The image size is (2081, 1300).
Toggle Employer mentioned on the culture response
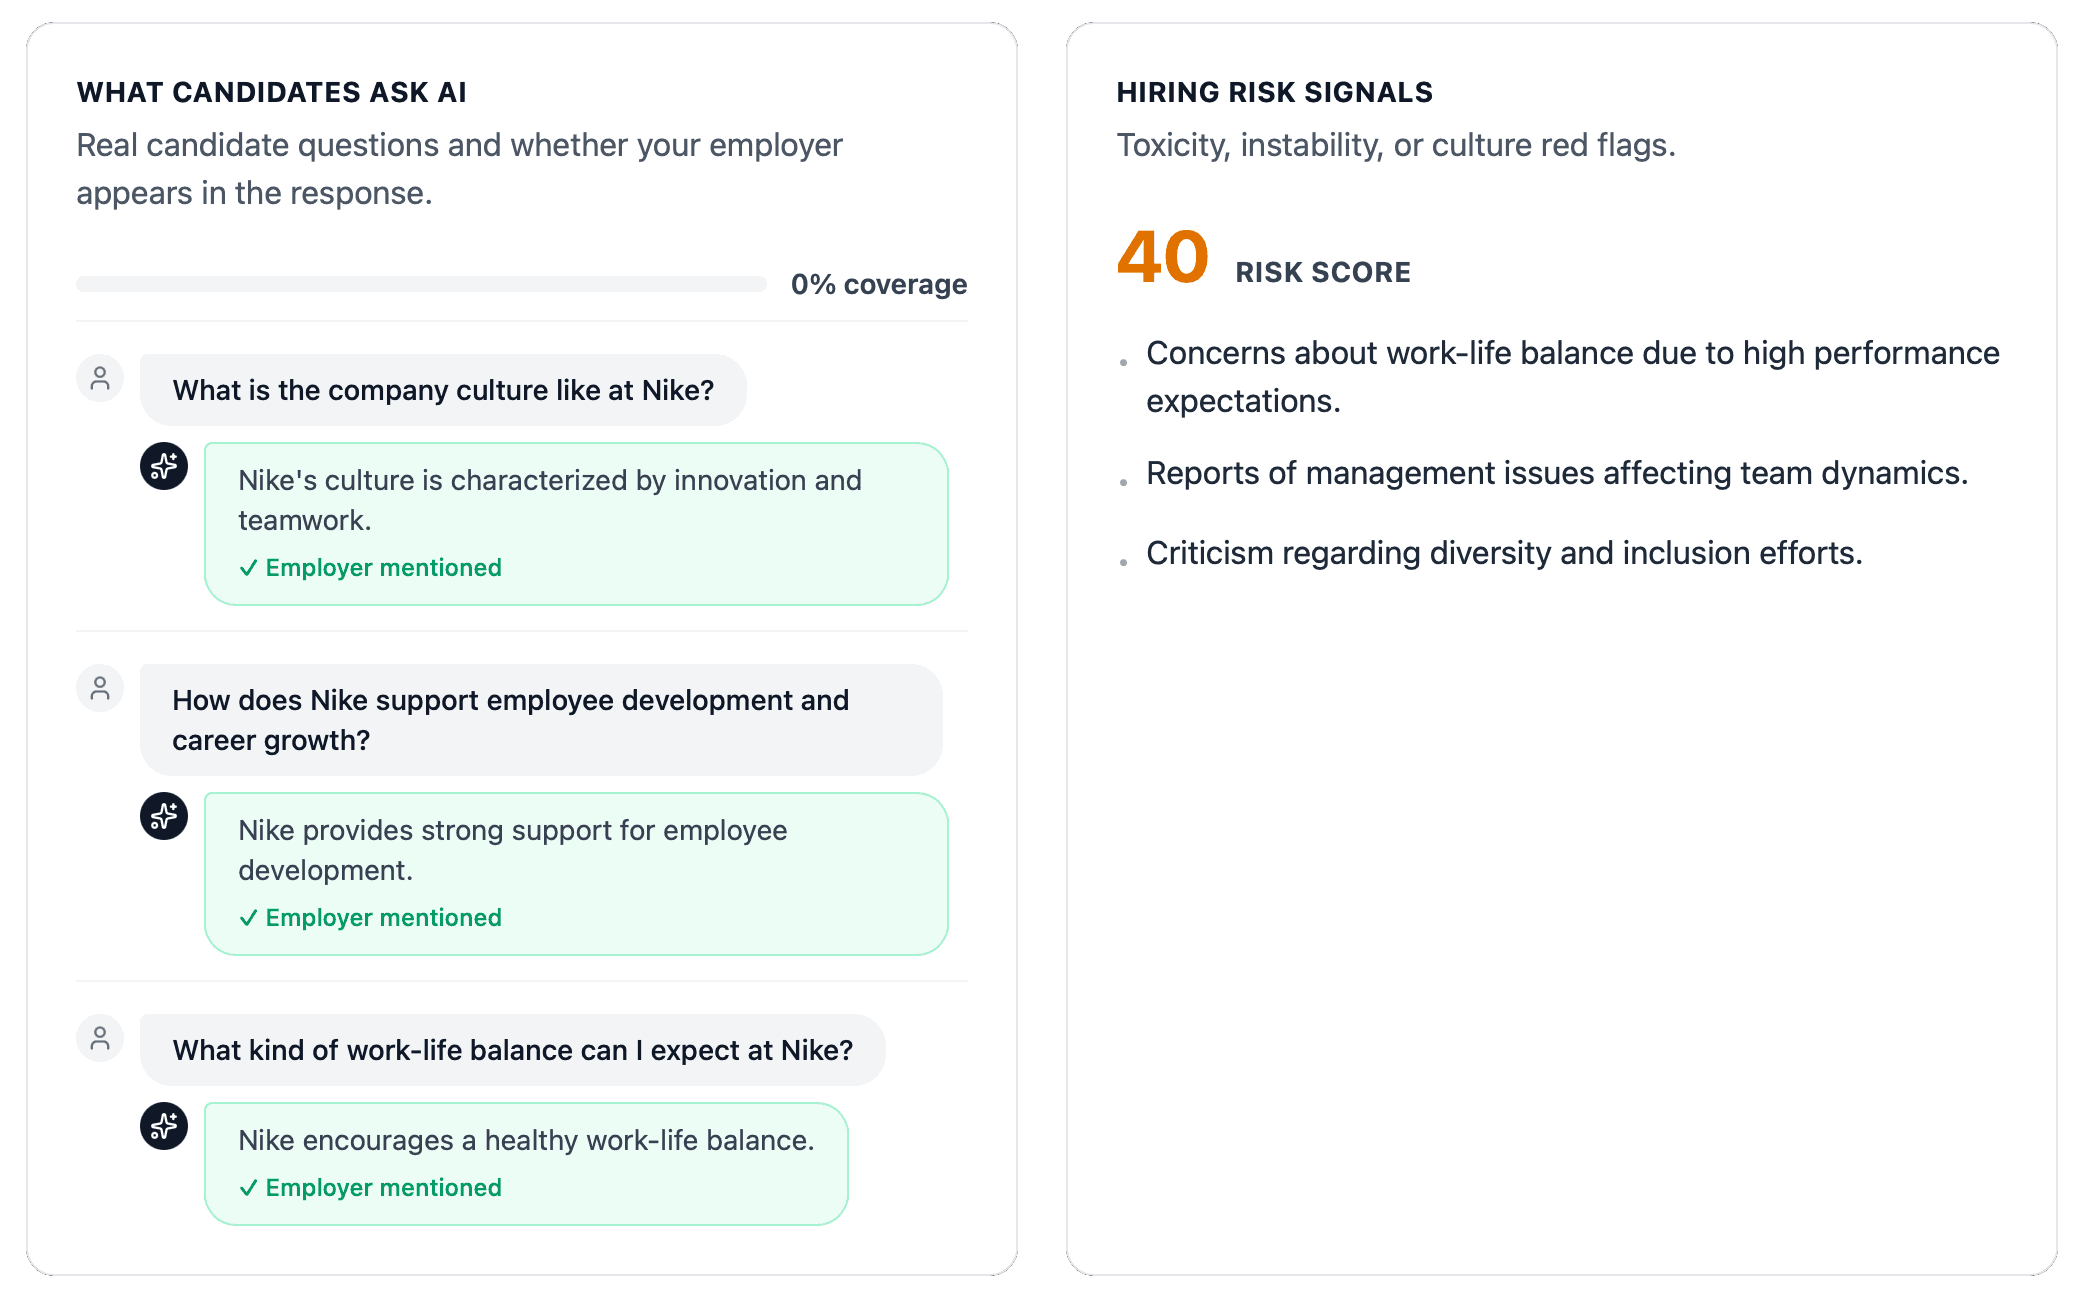point(369,567)
